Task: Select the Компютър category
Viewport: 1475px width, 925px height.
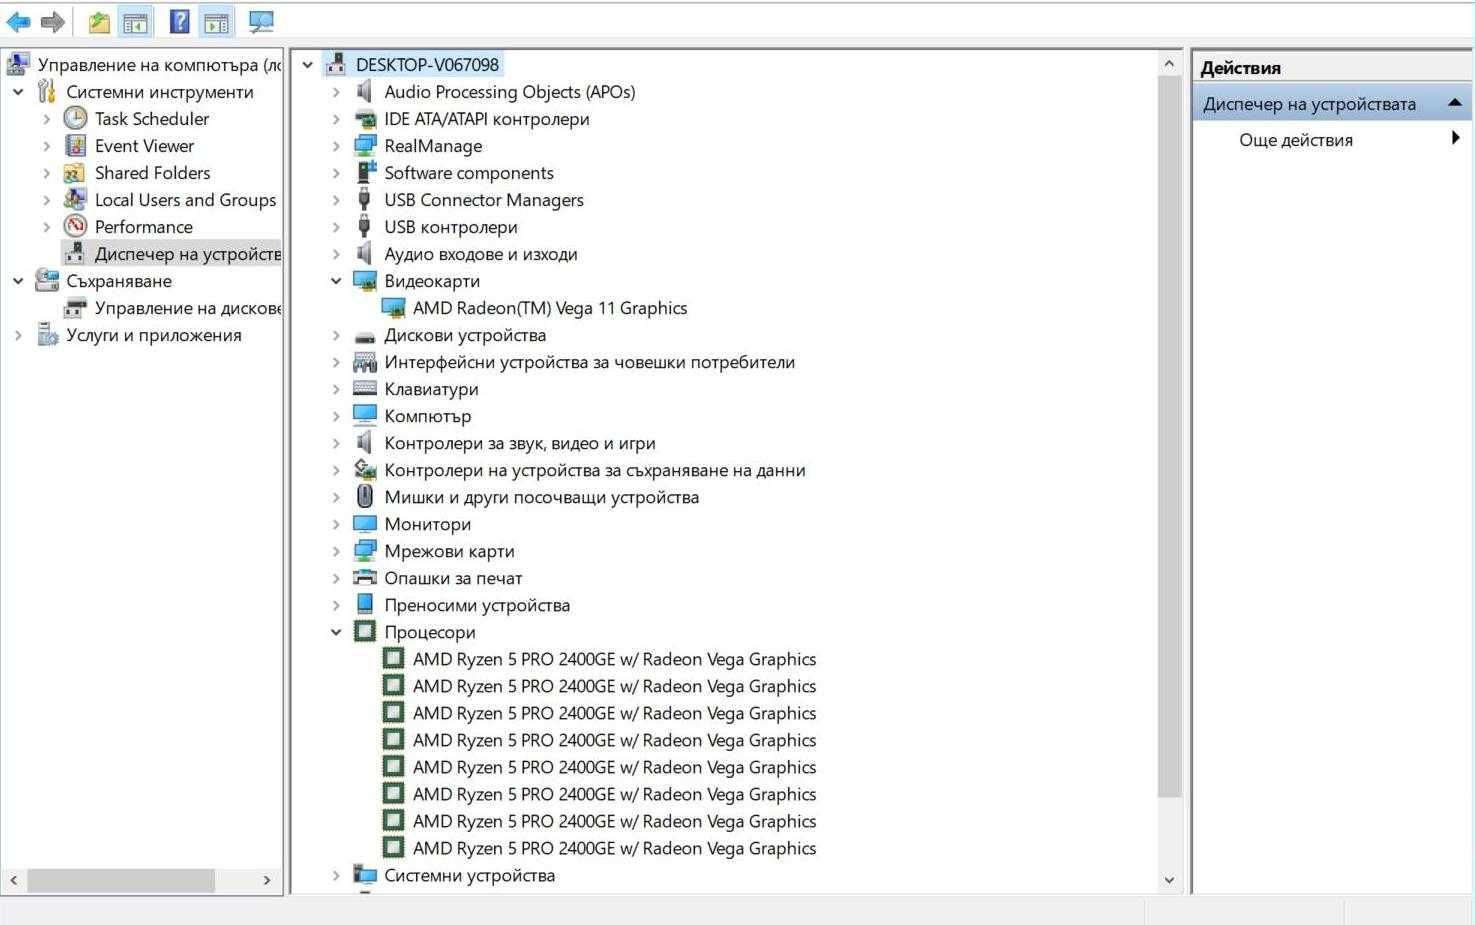Action: click(428, 416)
